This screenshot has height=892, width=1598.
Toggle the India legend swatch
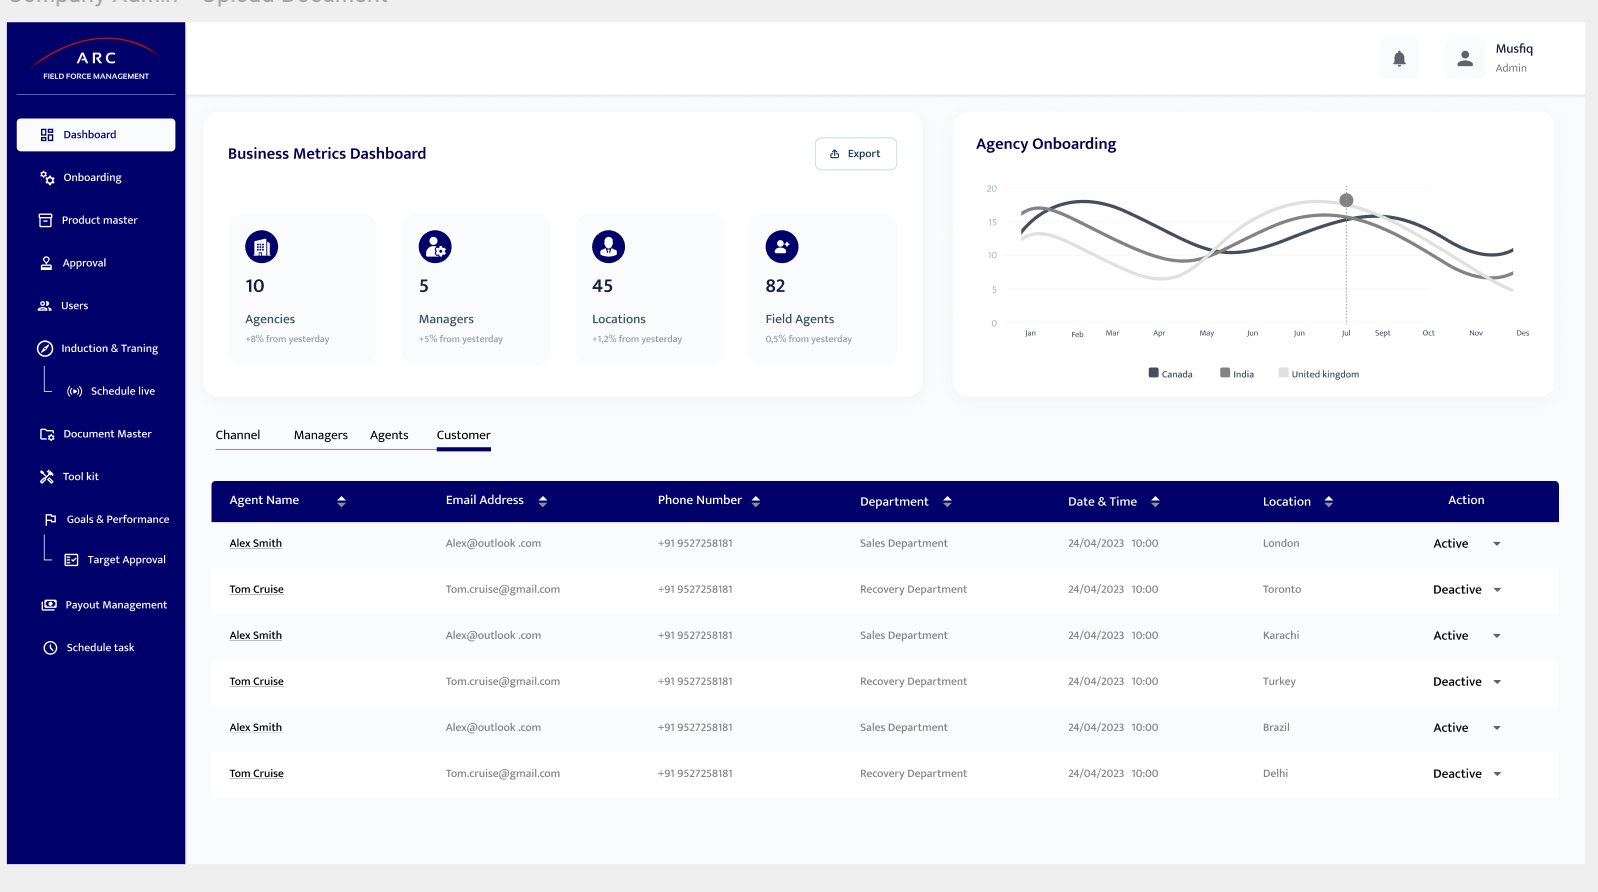1225,373
